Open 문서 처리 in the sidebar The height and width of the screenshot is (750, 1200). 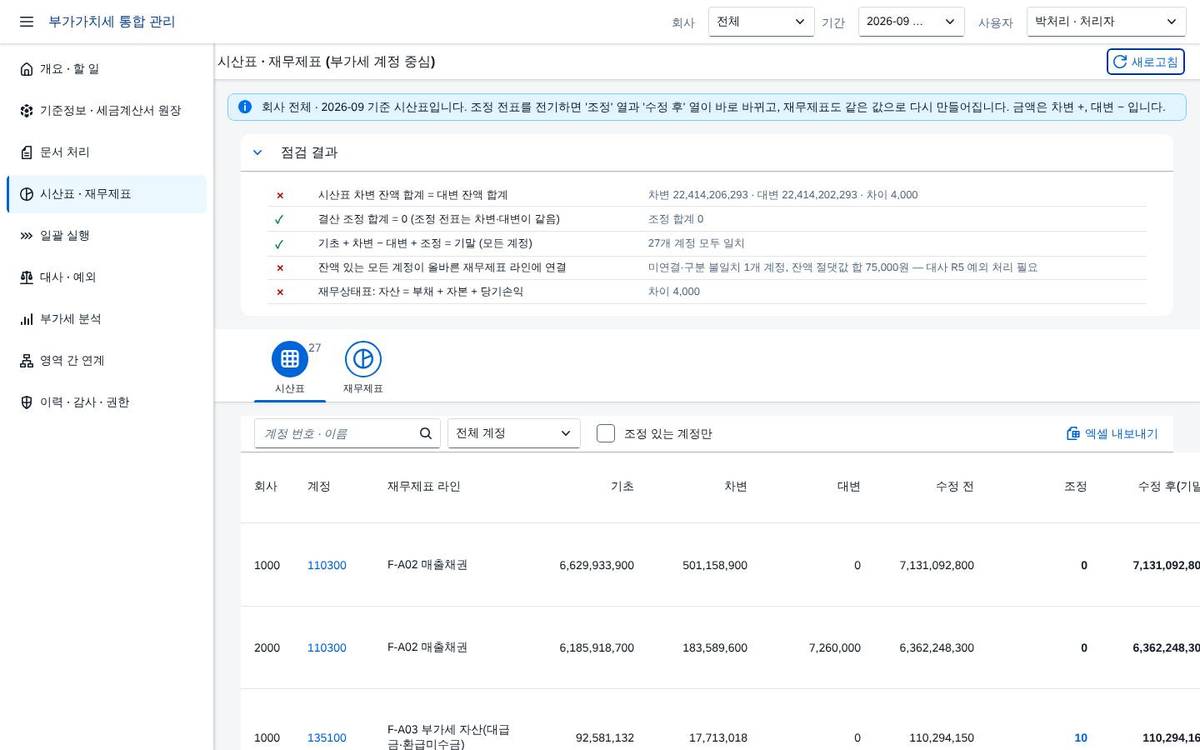(x=107, y=152)
